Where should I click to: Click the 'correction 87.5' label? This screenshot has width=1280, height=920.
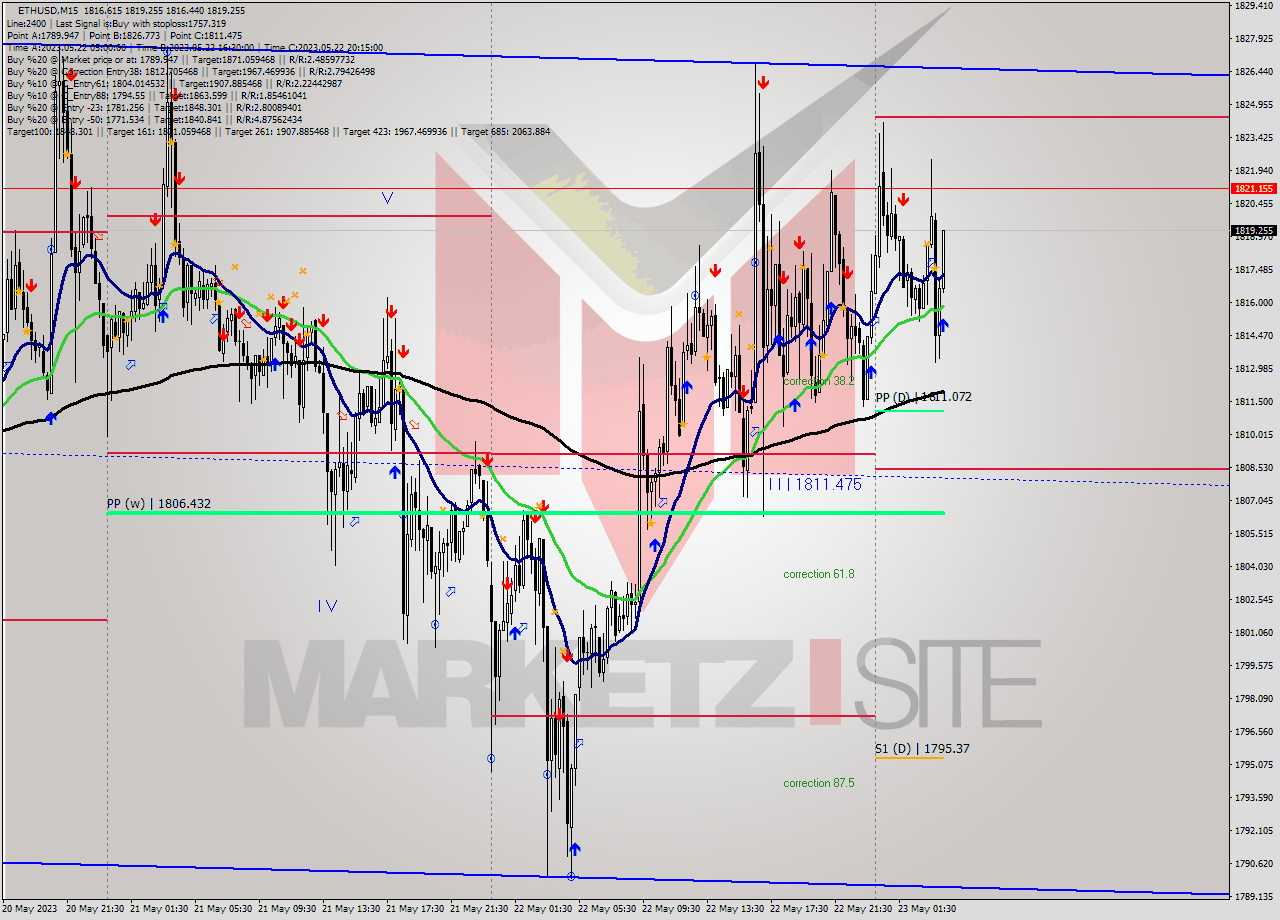[818, 783]
